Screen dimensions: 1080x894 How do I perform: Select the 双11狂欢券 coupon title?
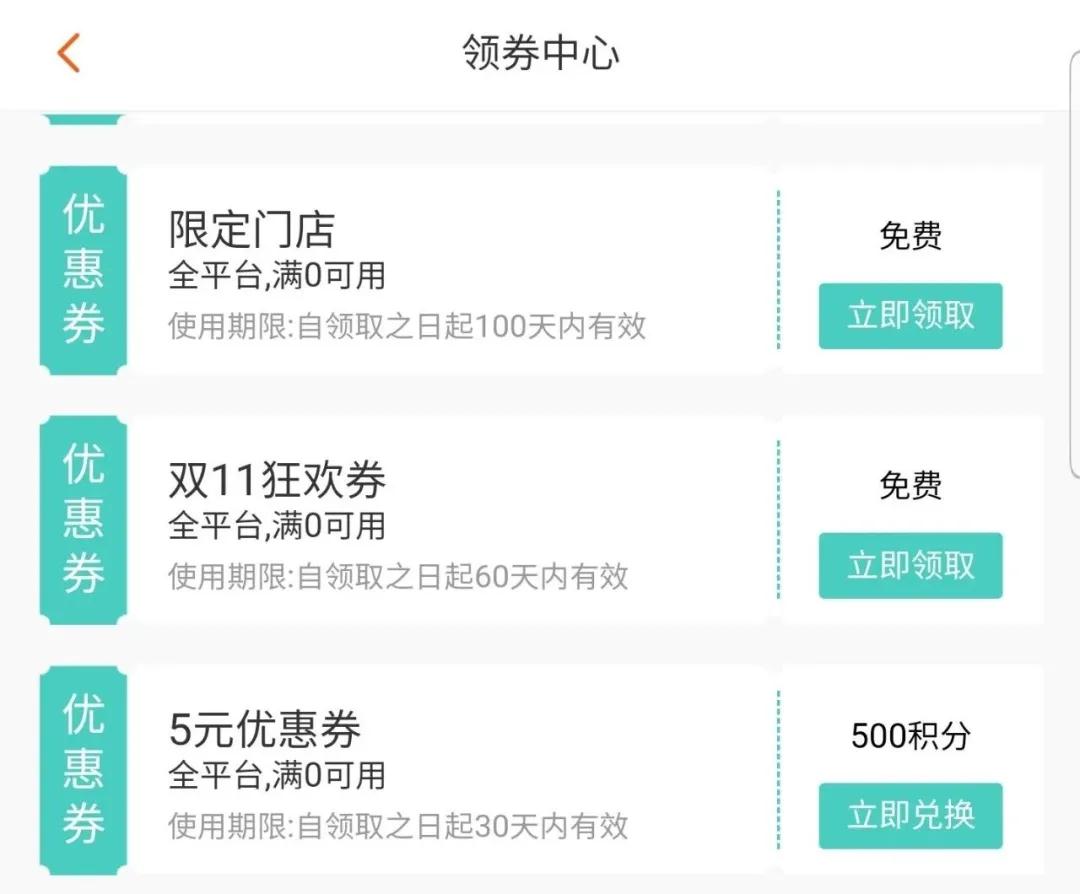click(x=277, y=481)
